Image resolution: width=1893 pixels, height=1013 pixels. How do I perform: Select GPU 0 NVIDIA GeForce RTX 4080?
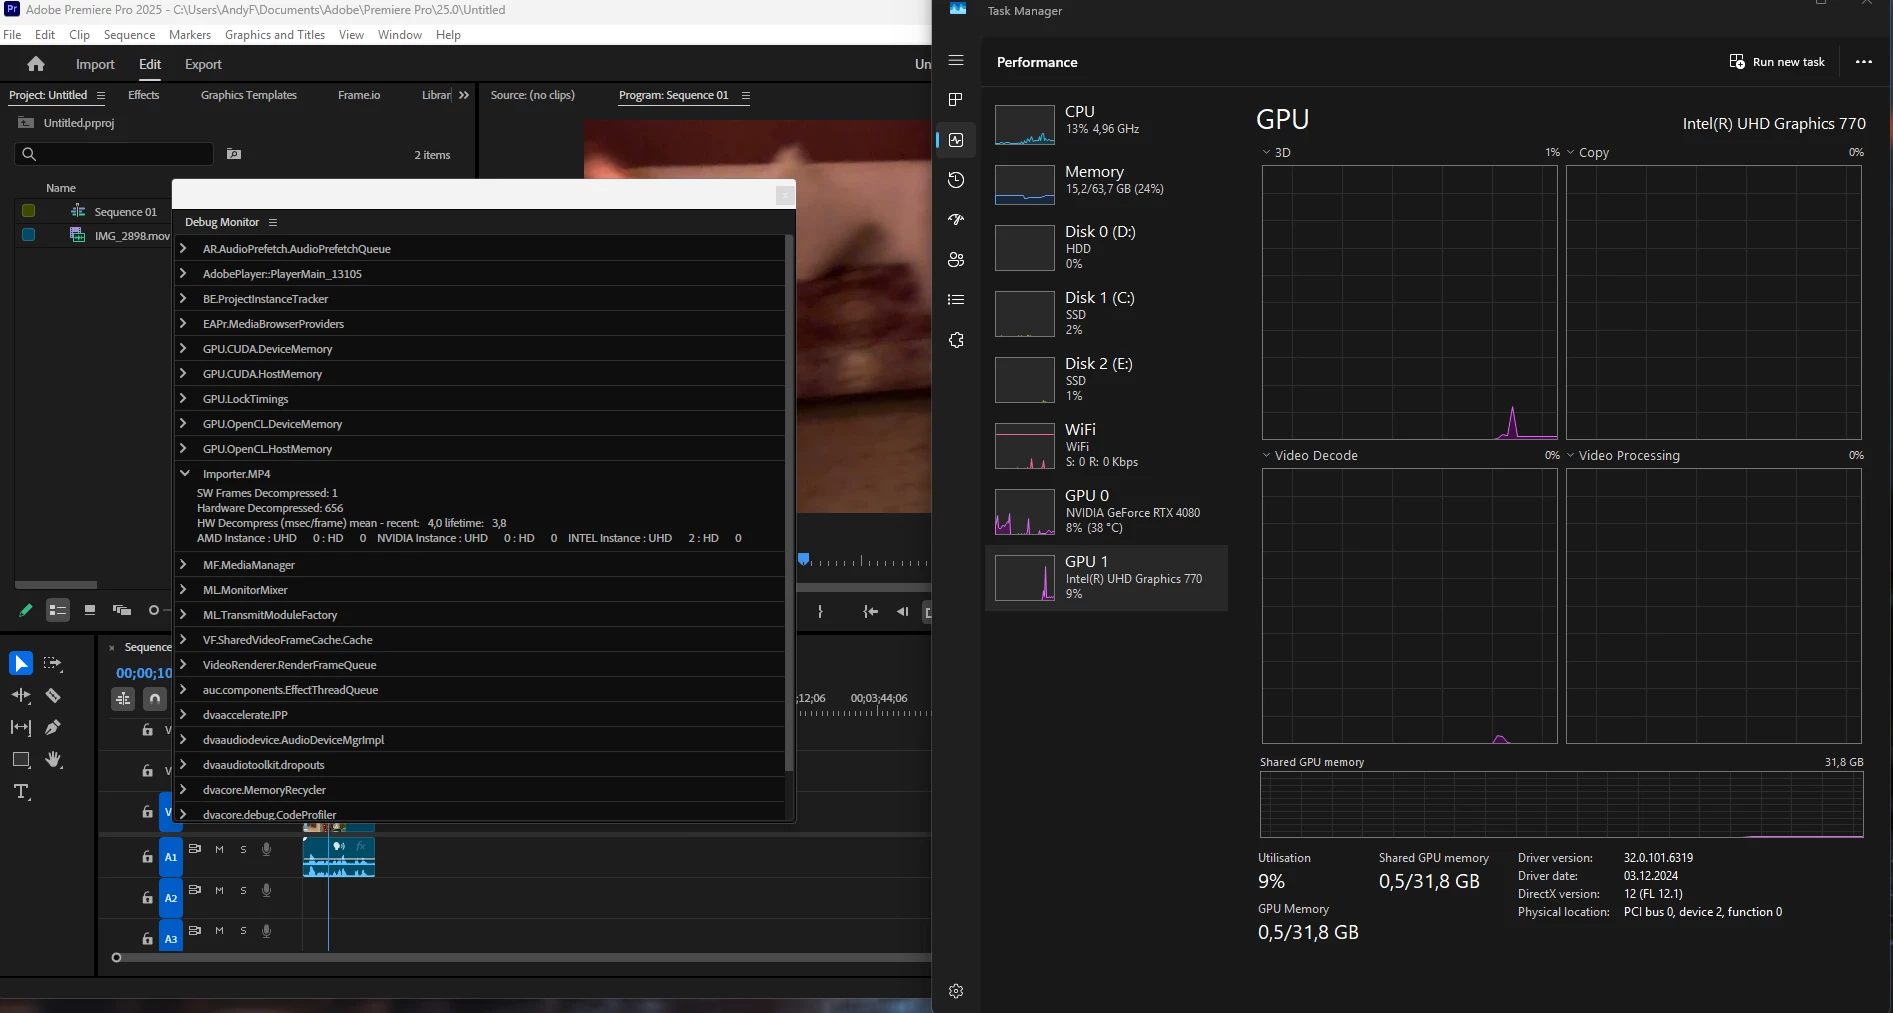(x=1106, y=512)
